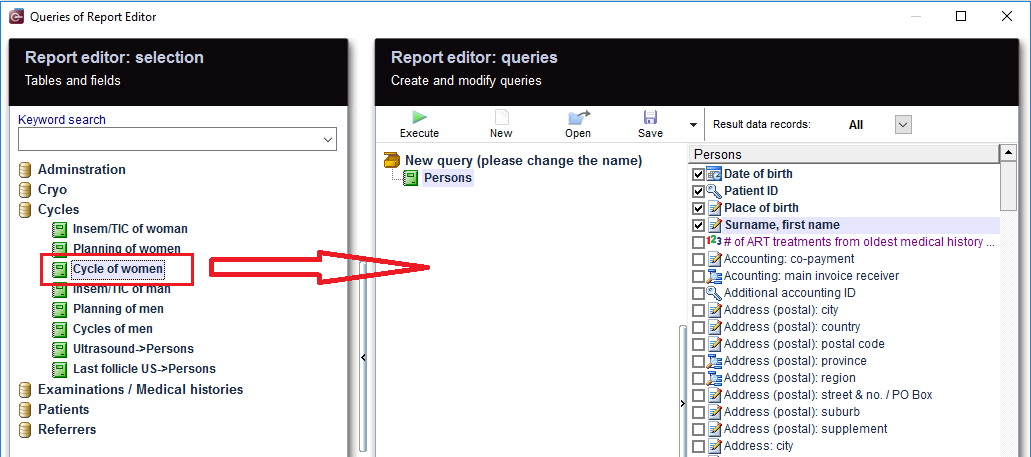Click the Address (postal): postal code text
The image size is (1031, 457).
pyautogui.click(x=804, y=344)
